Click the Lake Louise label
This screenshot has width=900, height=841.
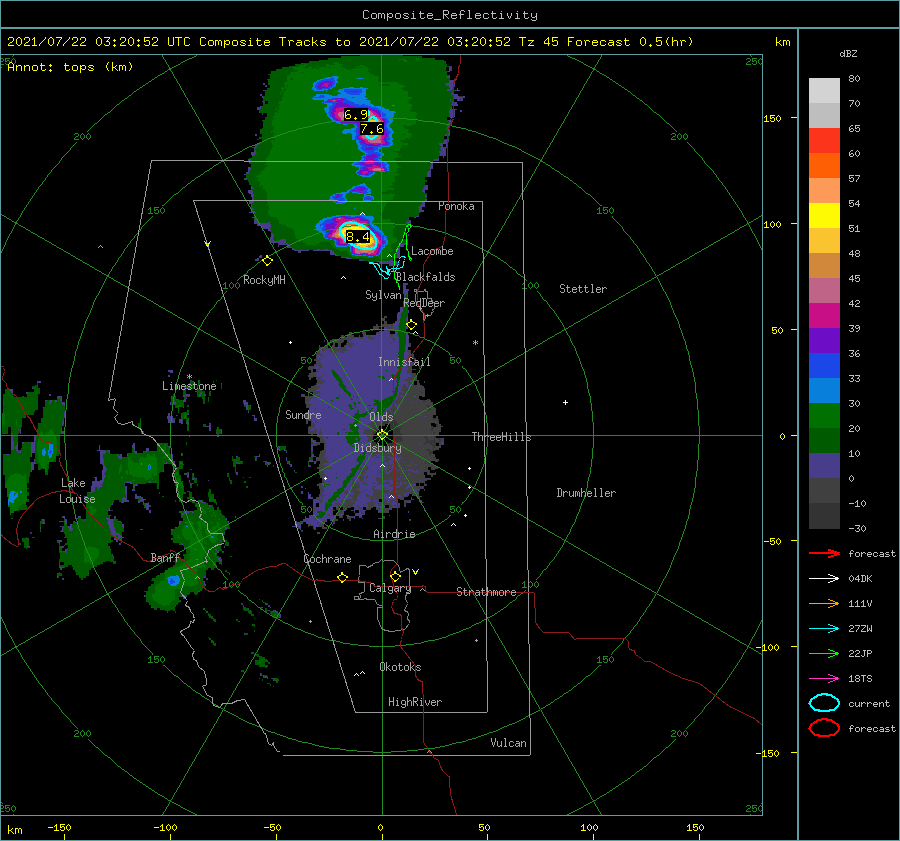[77, 491]
